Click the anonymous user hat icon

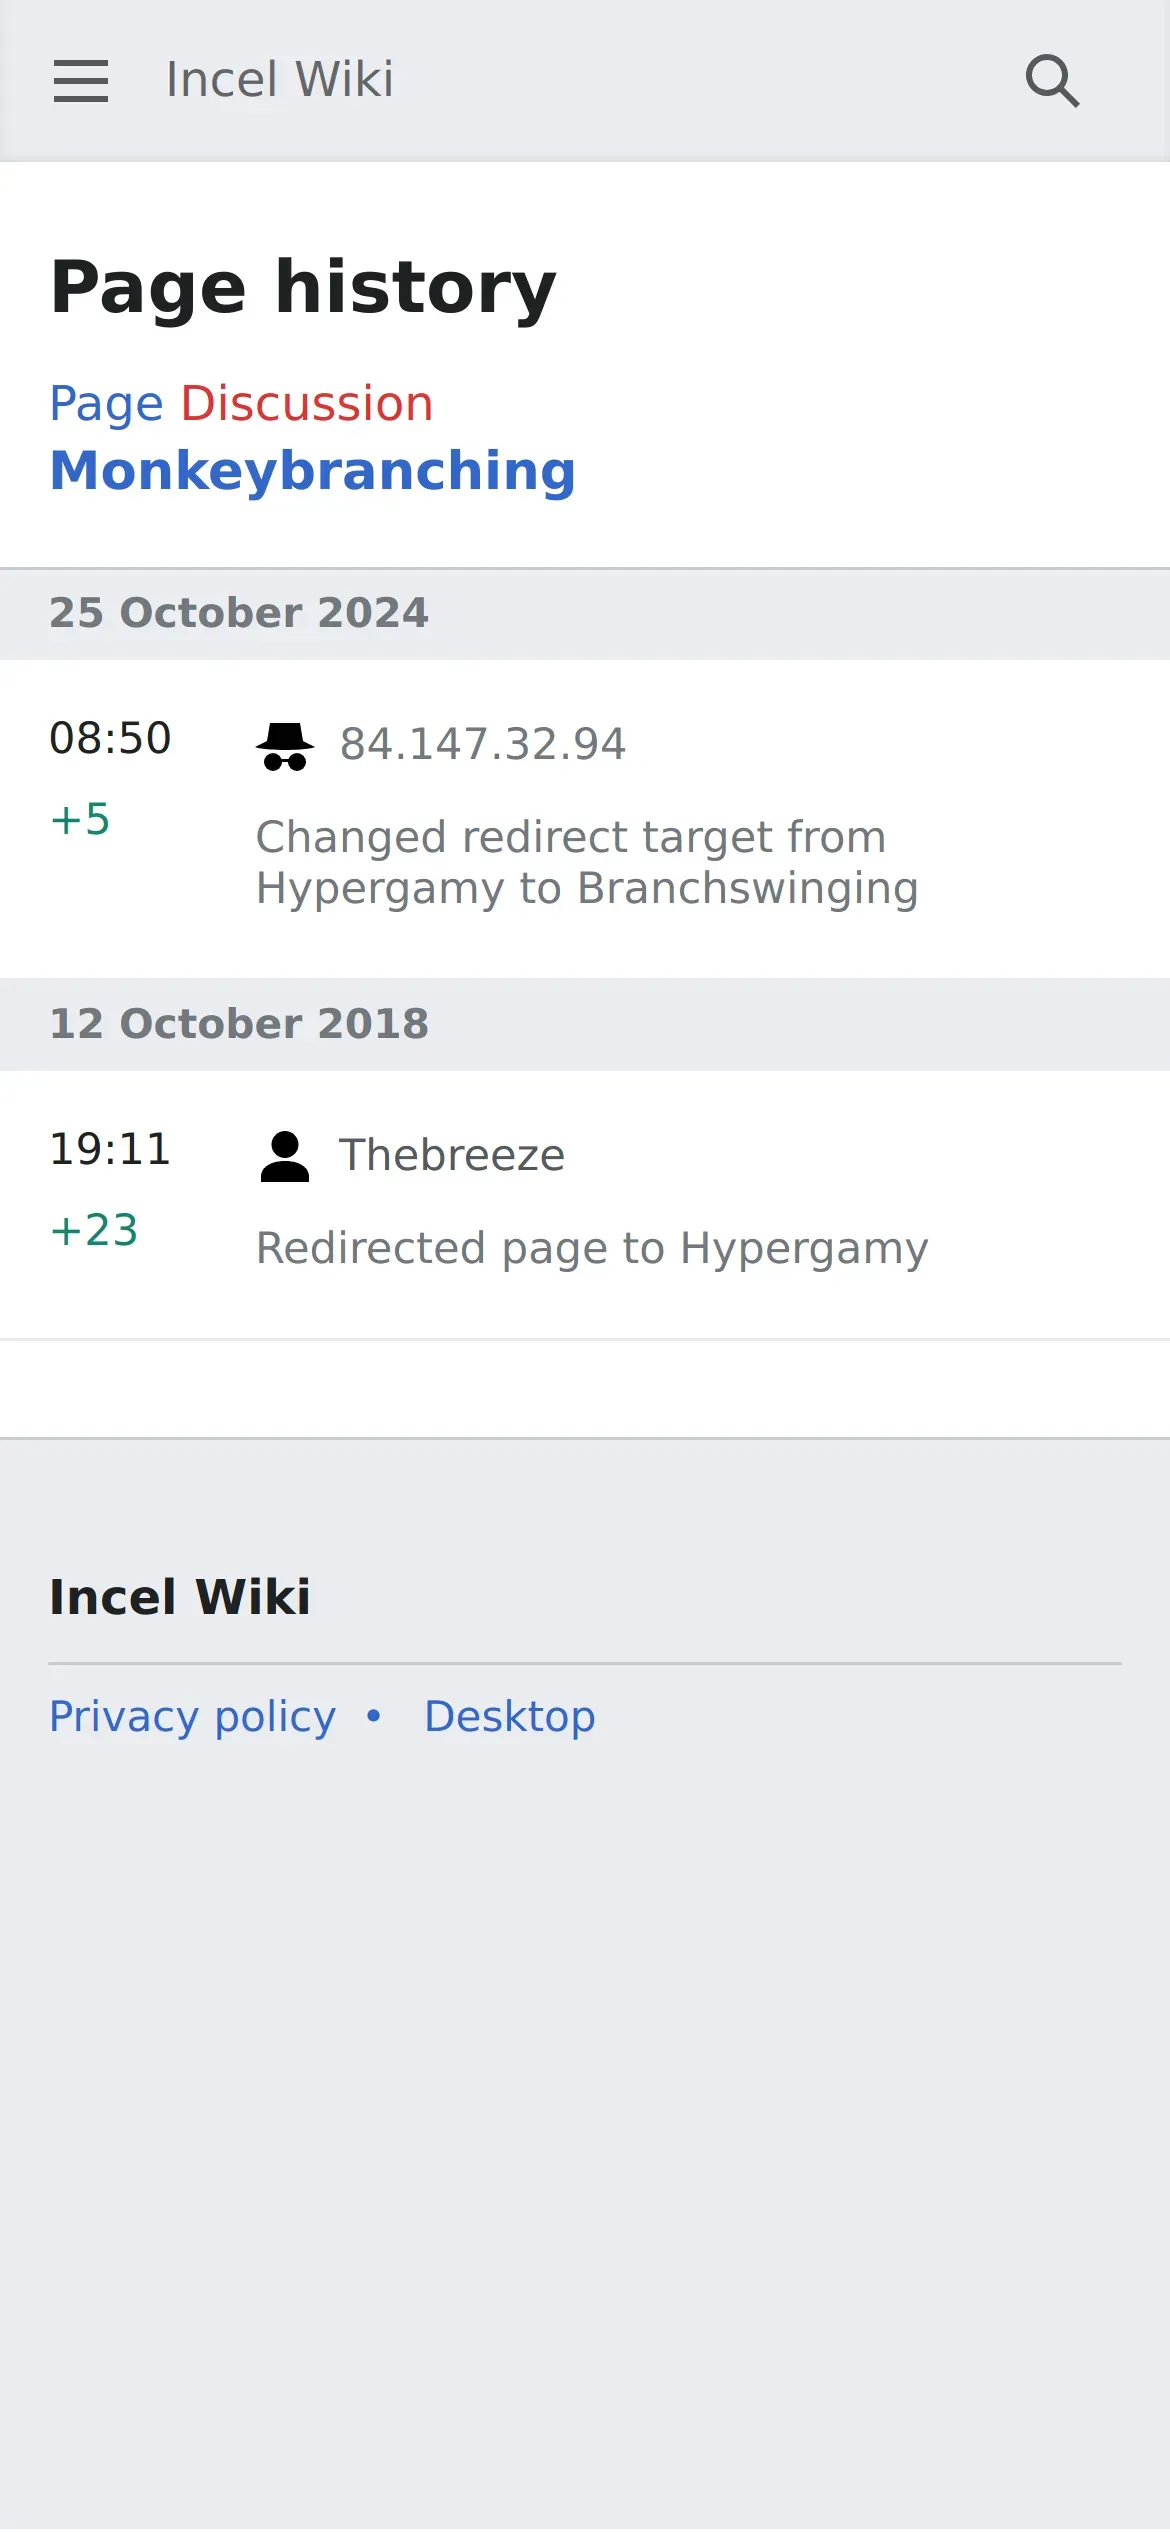(285, 746)
